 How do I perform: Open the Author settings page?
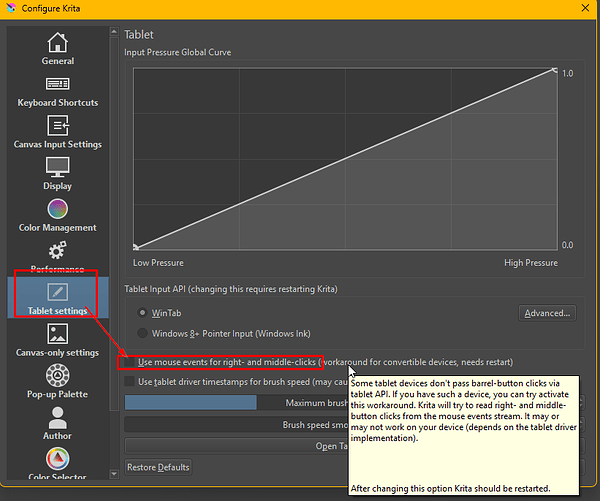click(57, 424)
